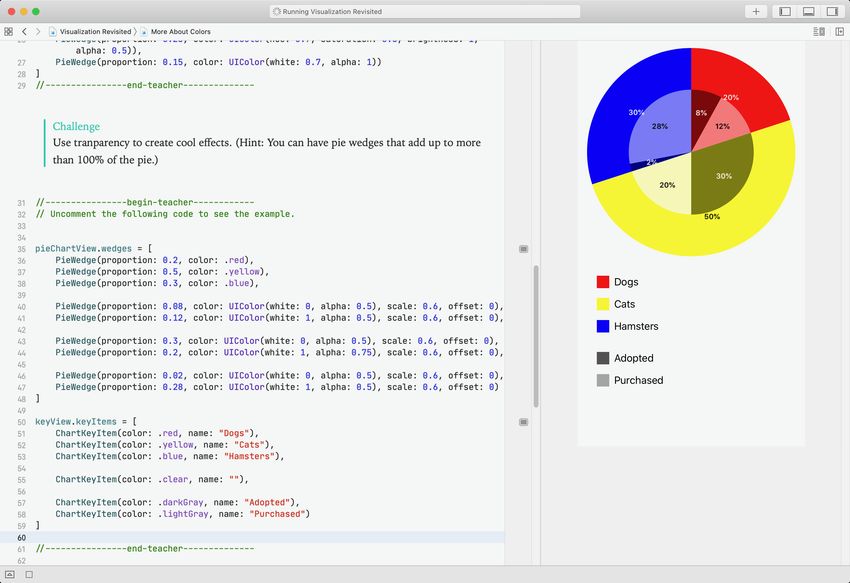Viewport: 850px width, 583px height.
Task: Click 'pieChartView.wedges' on line 35
Action: [x=83, y=248]
